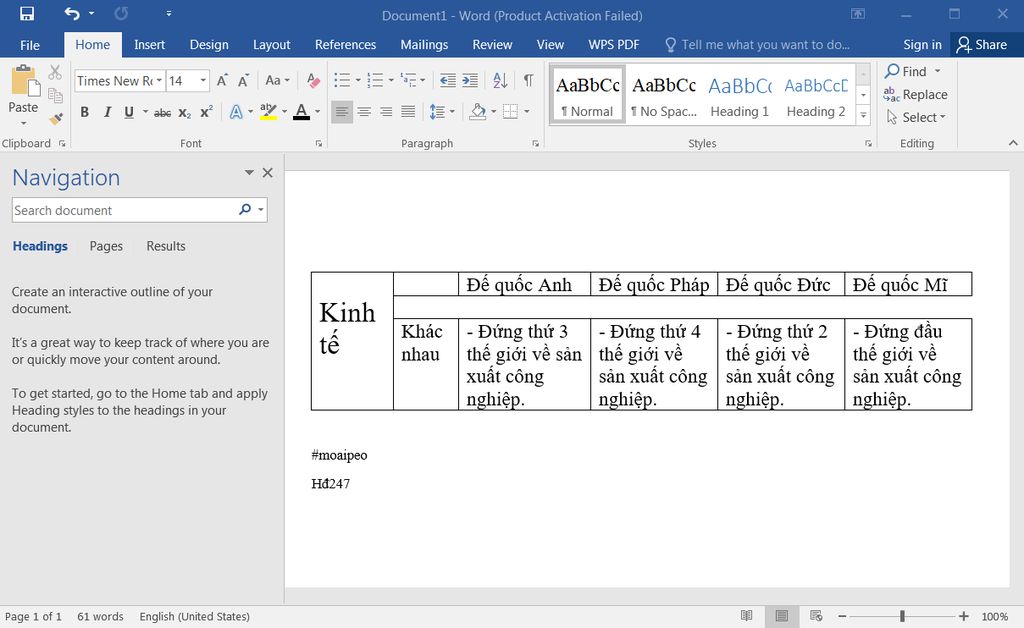Screen dimensions: 1024x628
Task: Save the document with floppy icon
Action: click(27, 14)
